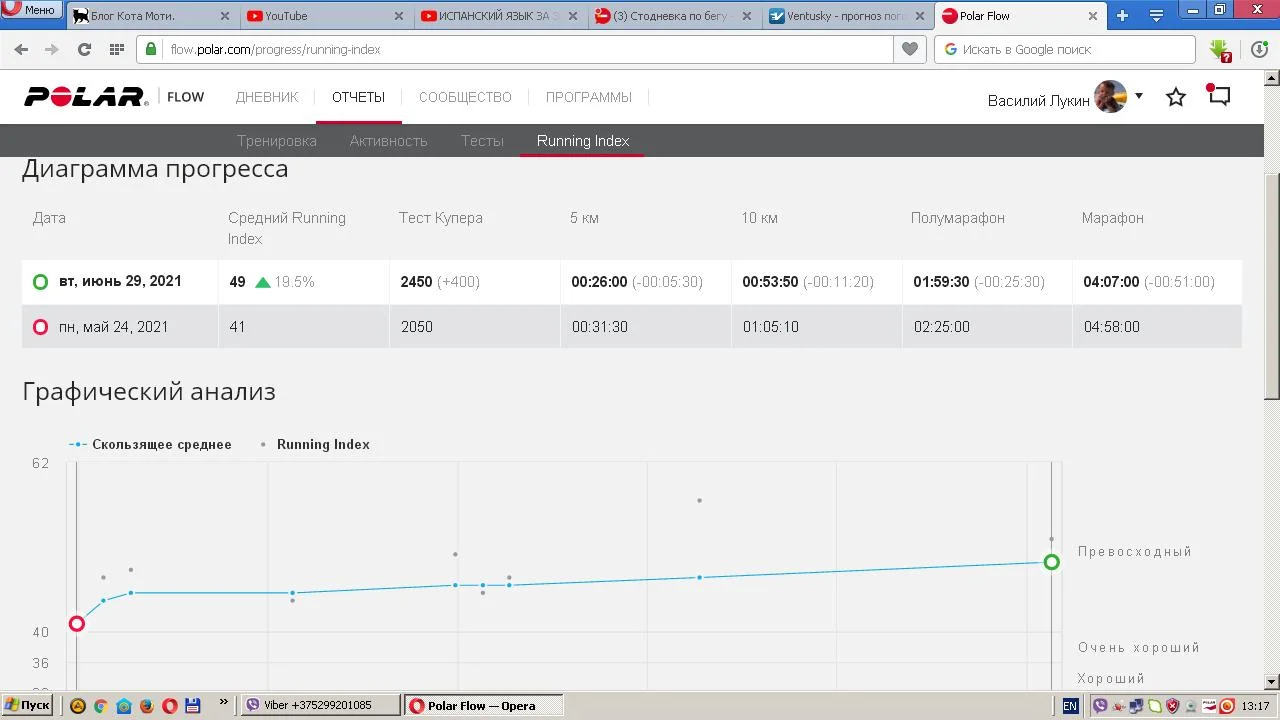Viewport: 1280px width, 720px height.
Task: Click the address bar URL field
Action: [x=530, y=49]
